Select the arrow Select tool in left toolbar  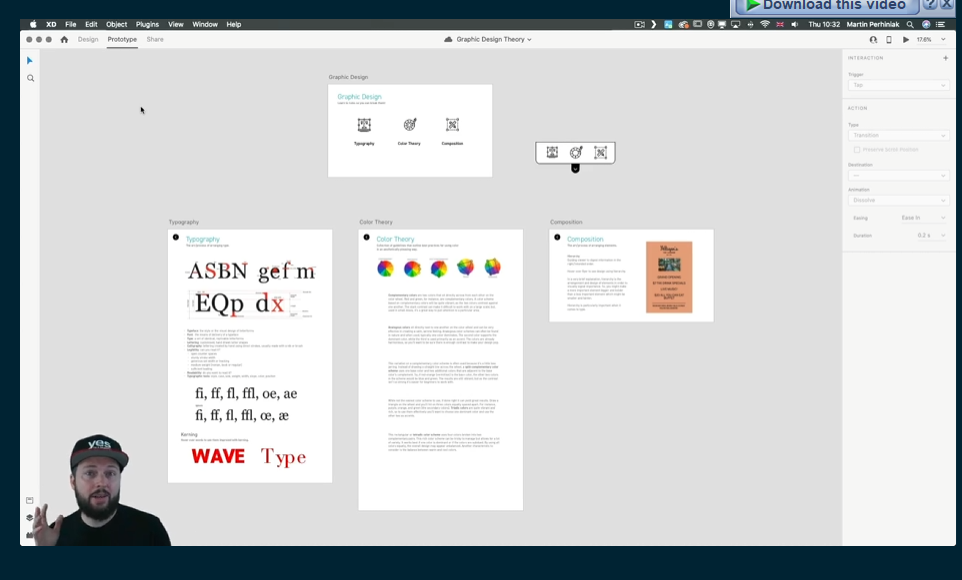click(x=29, y=61)
